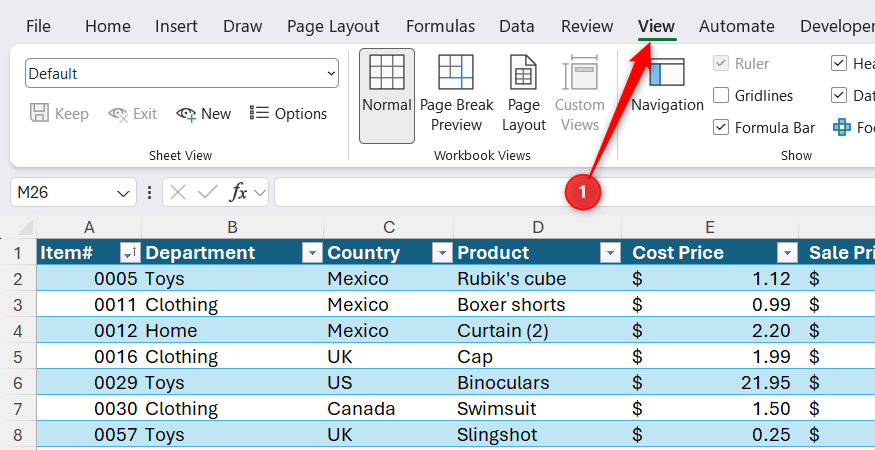Open the Country filter dropdown
The width and height of the screenshot is (875, 450).
[x=442, y=253]
